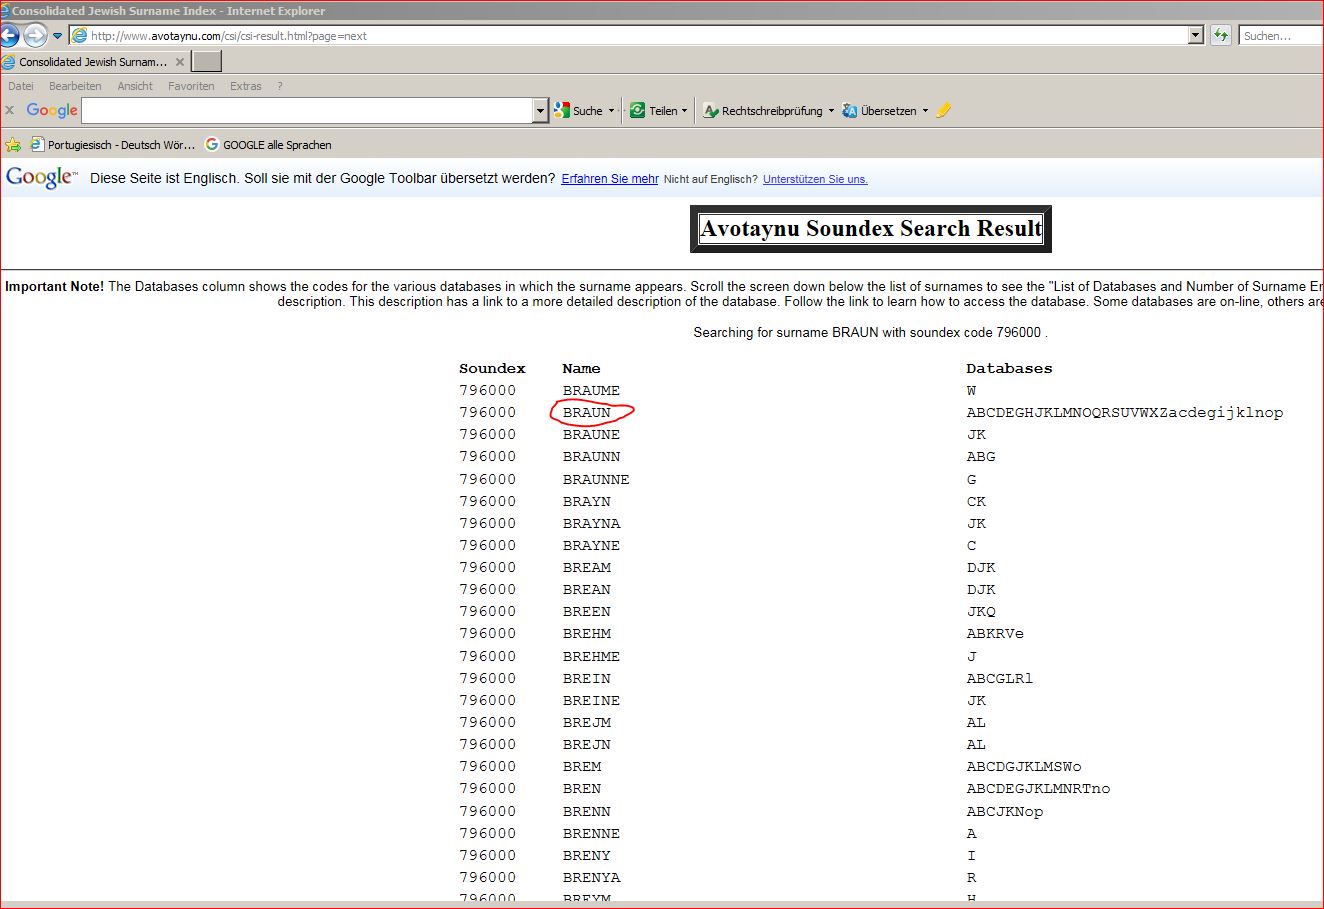Click the favorites star icon
Screen dimensions: 1324x909
click(x=13, y=144)
